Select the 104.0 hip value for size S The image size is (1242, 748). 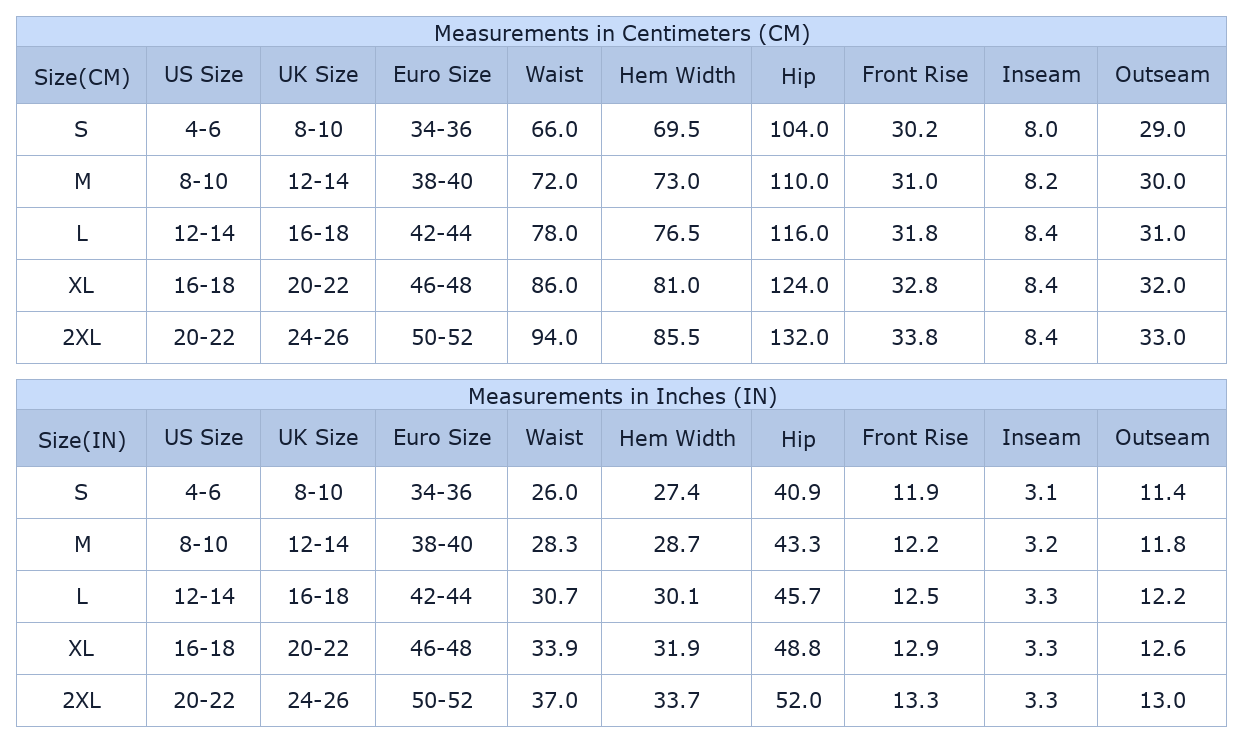(798, 129)
